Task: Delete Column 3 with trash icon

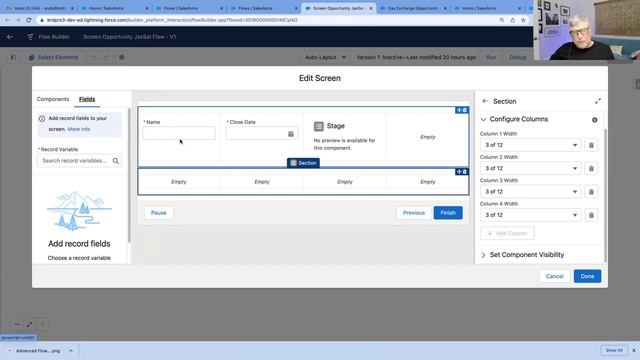Action: (x=591, y=192)
